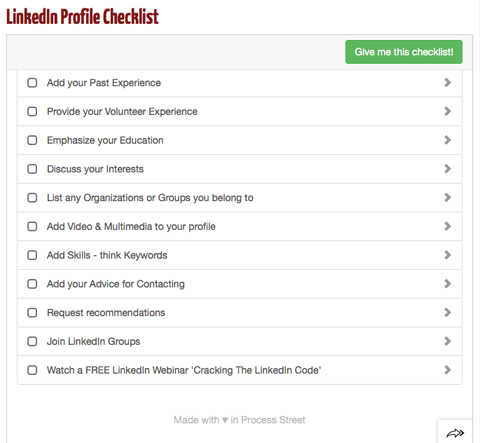Open the Watch a FREE LinkedIn Webinar arrow

(x=448, y=370)
